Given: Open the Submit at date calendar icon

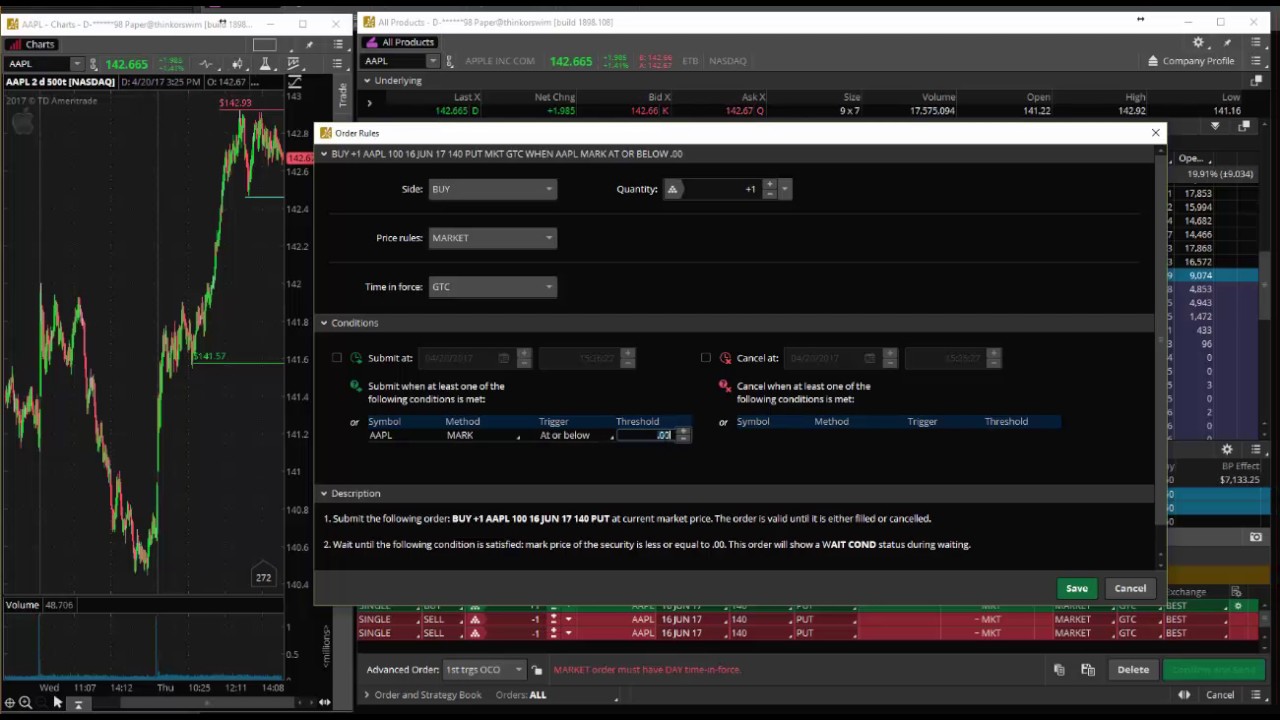Looking at the screenshot, I should (503, 358).
